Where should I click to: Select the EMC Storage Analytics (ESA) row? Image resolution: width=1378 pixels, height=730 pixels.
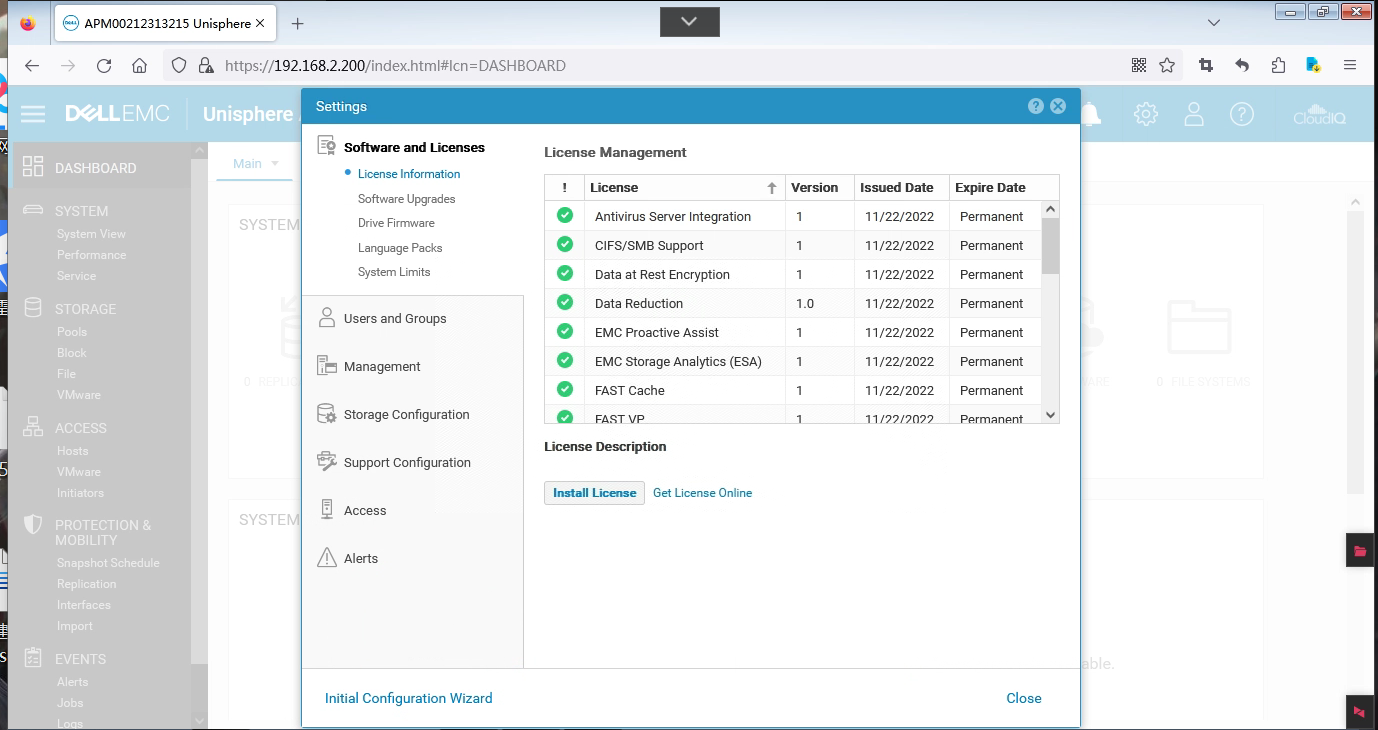coord(793,361)
